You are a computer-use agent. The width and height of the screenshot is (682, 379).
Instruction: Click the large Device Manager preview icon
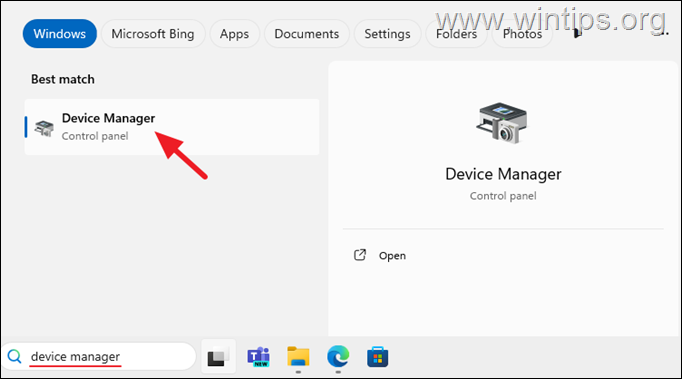click(501, 124)
